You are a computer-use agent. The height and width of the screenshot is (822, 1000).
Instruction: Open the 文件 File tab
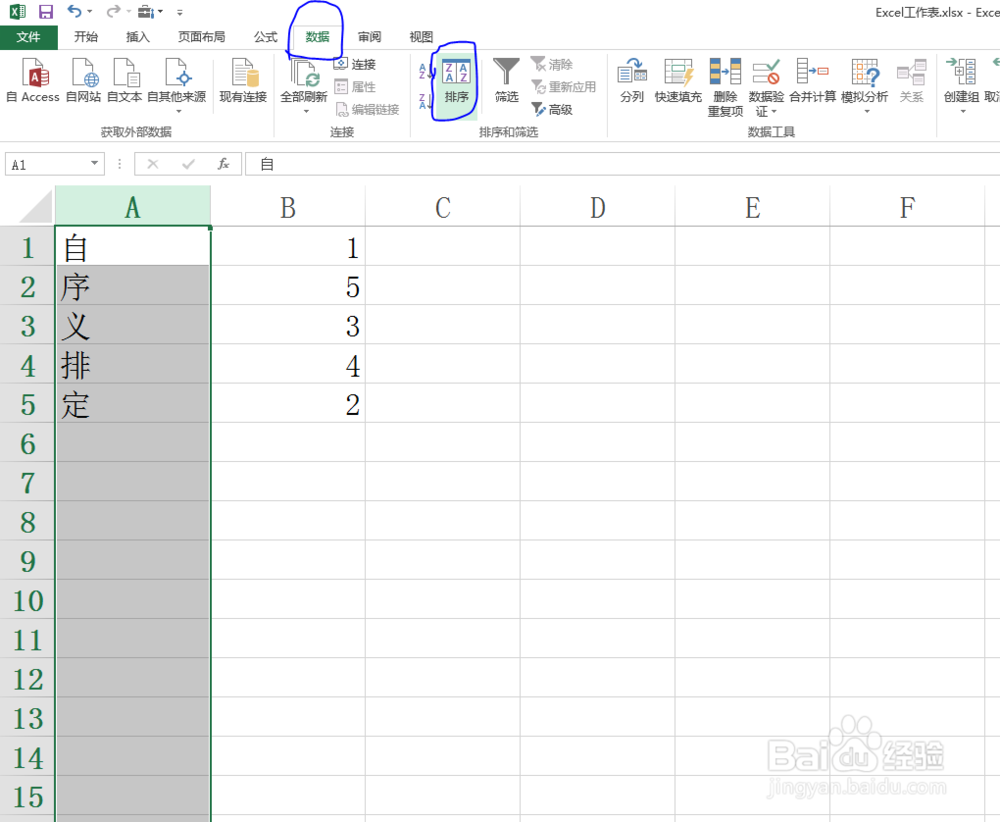point(29,37)
